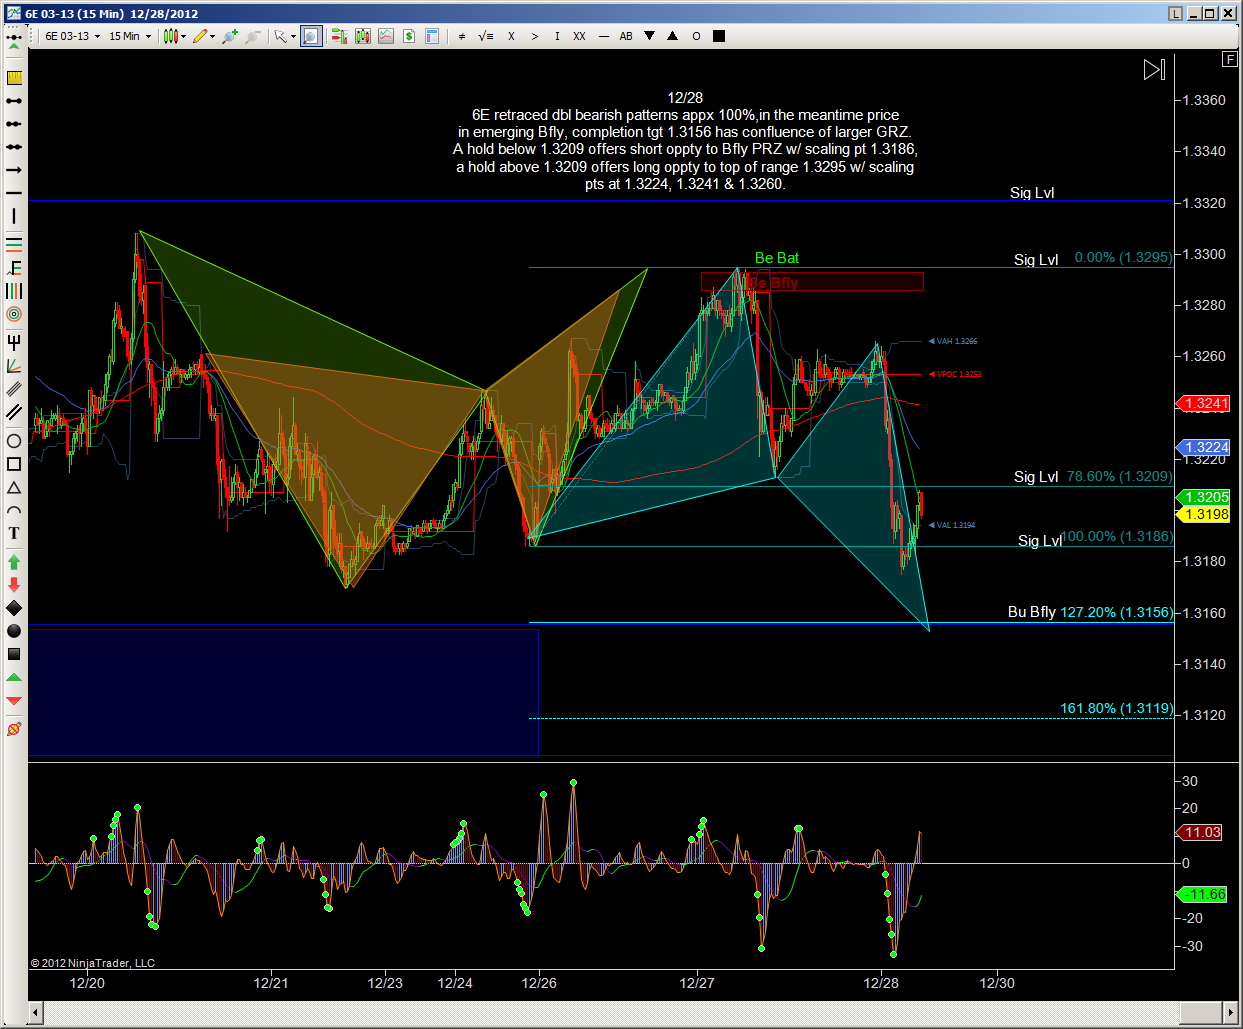This screenshot has height=1029, width=1243.
Task: Toggle the chart trader panel icon
Action: tap(339, 36)
